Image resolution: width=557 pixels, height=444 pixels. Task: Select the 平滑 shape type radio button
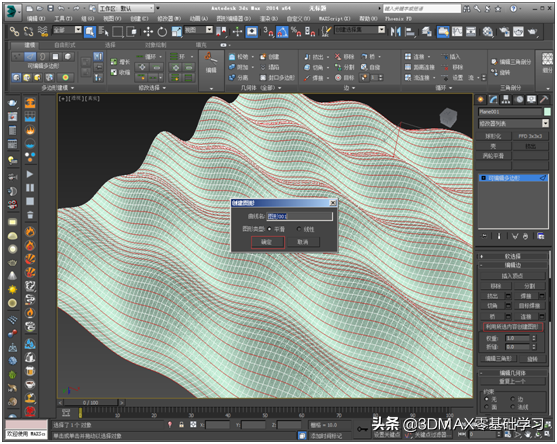tap(269, 229)
